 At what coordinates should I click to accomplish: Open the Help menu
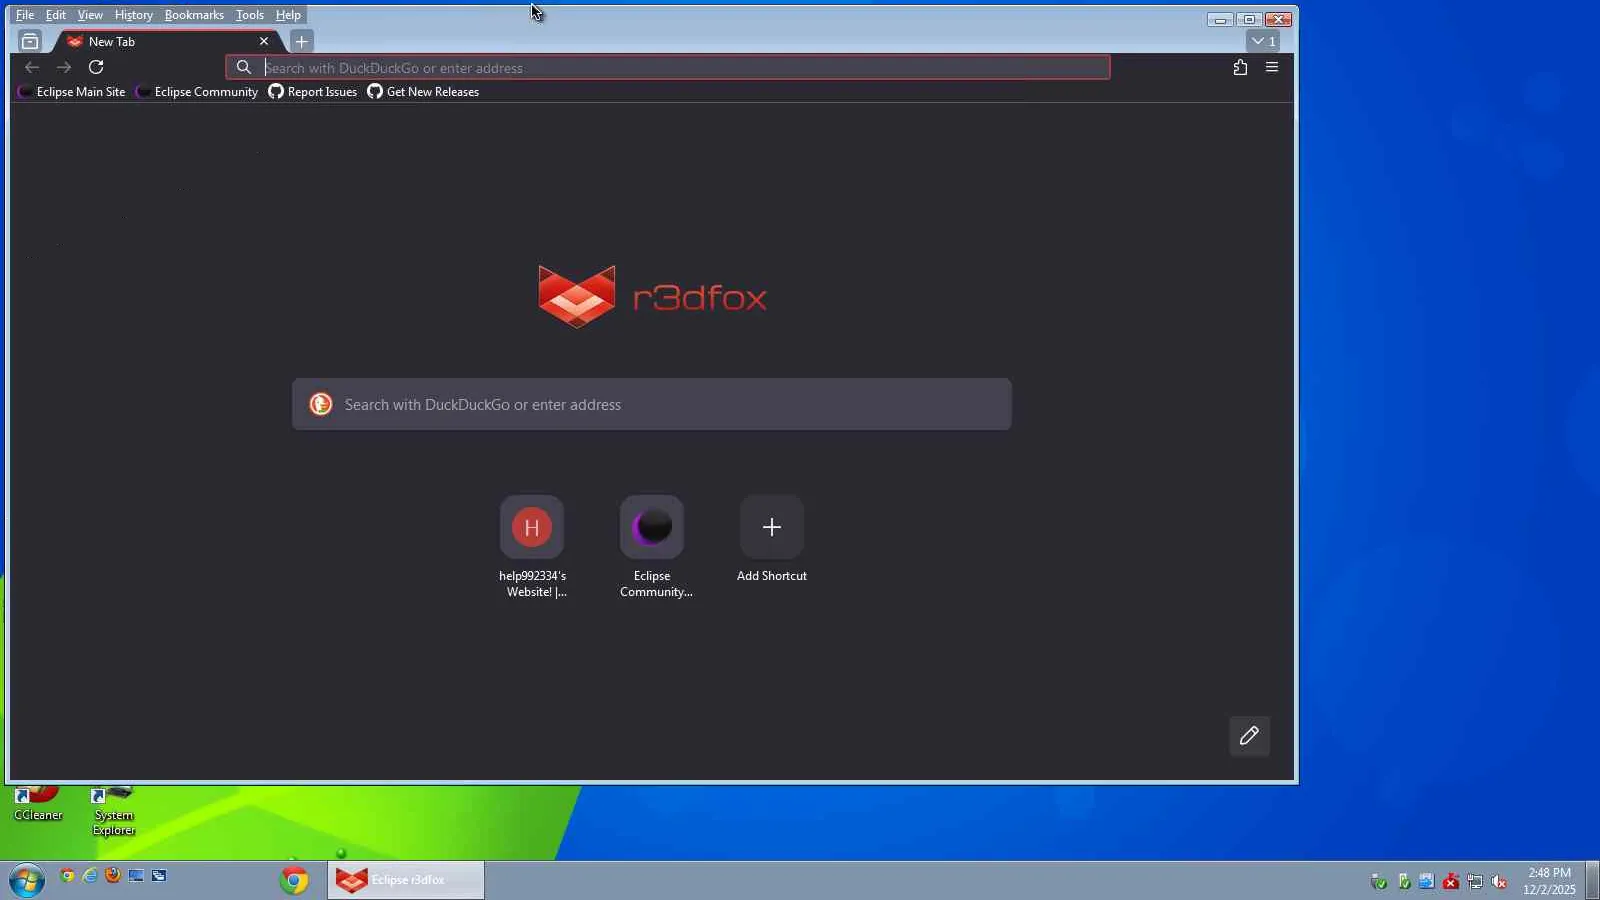click(x=288, y=15)
